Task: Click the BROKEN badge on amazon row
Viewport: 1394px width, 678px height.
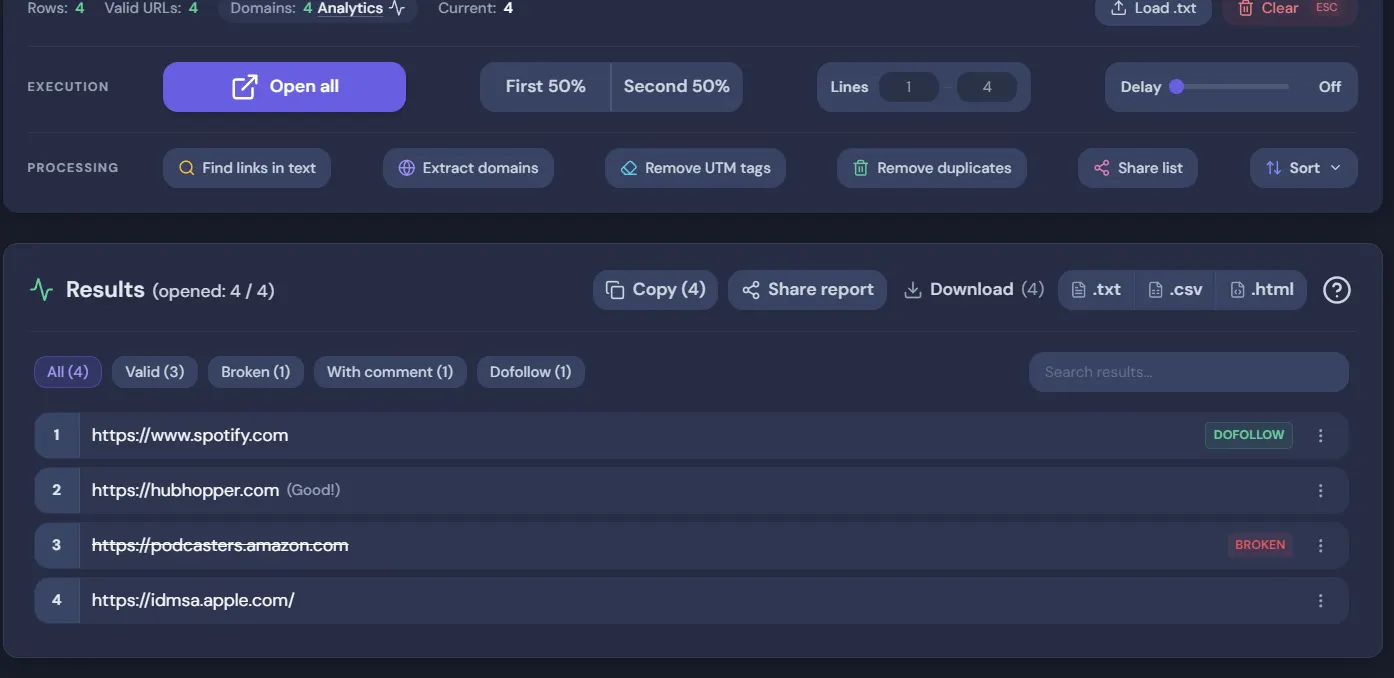Action: (1260, 545)
